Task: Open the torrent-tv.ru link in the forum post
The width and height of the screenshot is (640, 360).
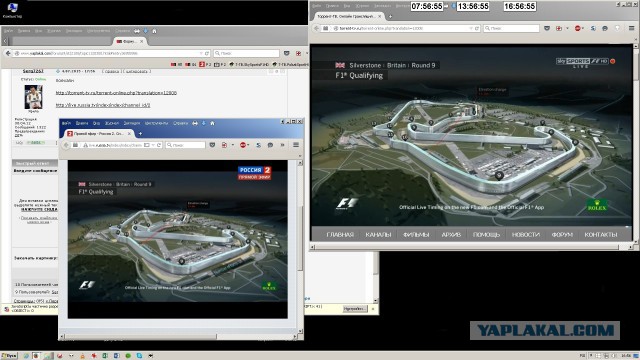Action: pyautogui.click(x=116, y=93)
